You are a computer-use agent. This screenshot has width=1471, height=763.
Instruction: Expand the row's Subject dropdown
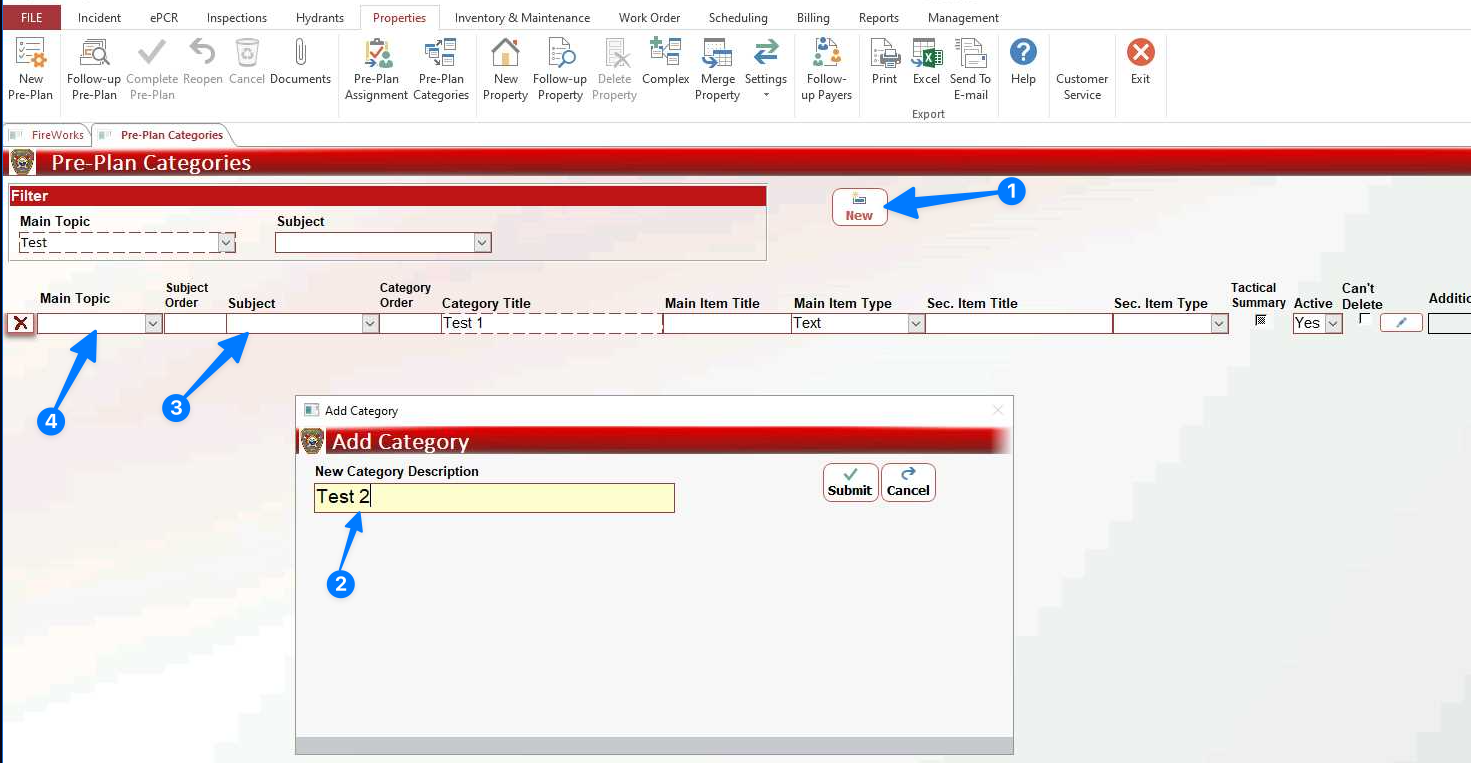click(370, 323)
